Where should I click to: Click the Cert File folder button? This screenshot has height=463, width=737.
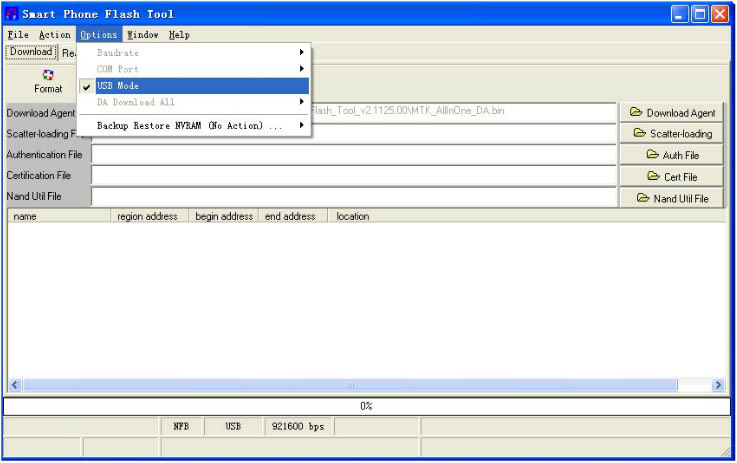pyautogui.click(x=673, y=177)
